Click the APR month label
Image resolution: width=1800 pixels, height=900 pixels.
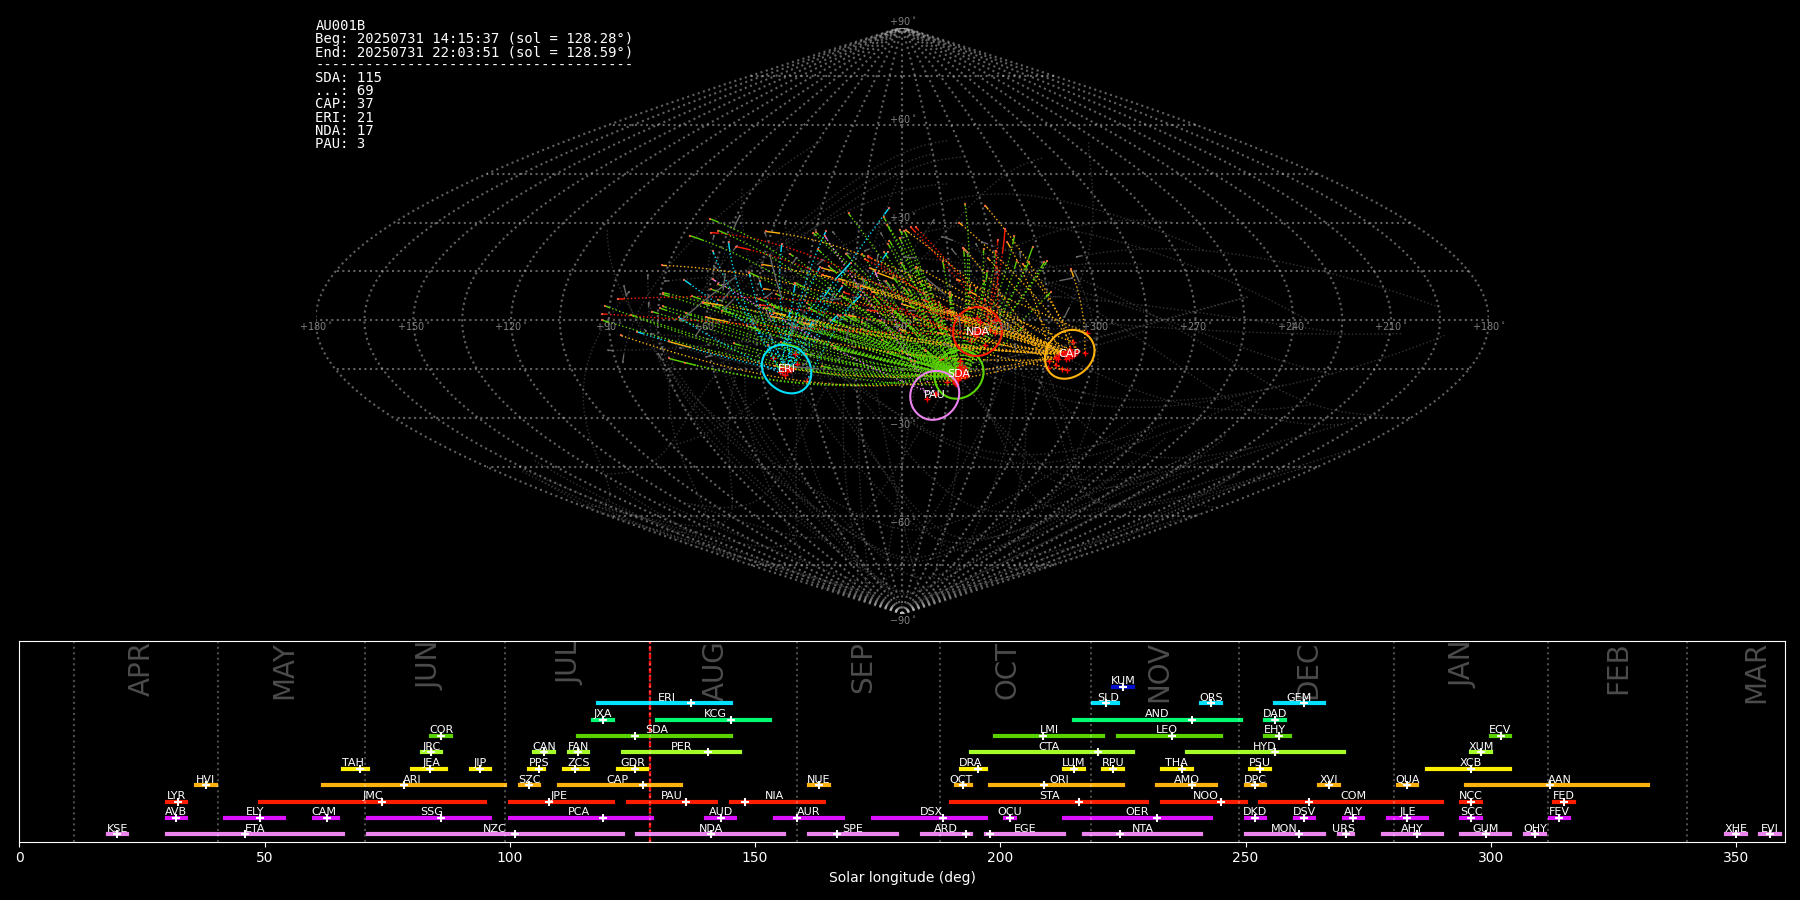click(139, 670)
